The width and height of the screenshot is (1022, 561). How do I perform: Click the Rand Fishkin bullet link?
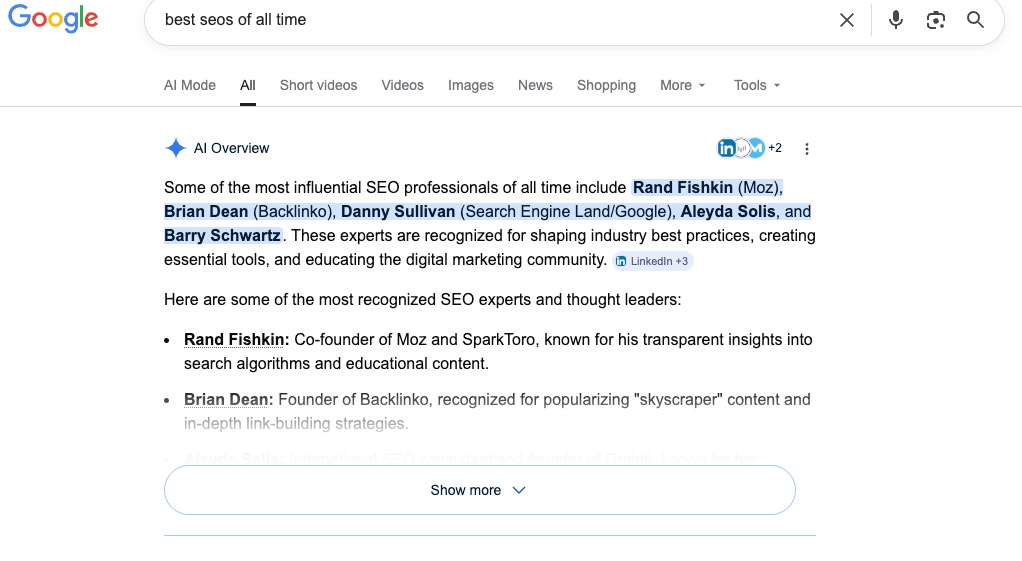236,340
